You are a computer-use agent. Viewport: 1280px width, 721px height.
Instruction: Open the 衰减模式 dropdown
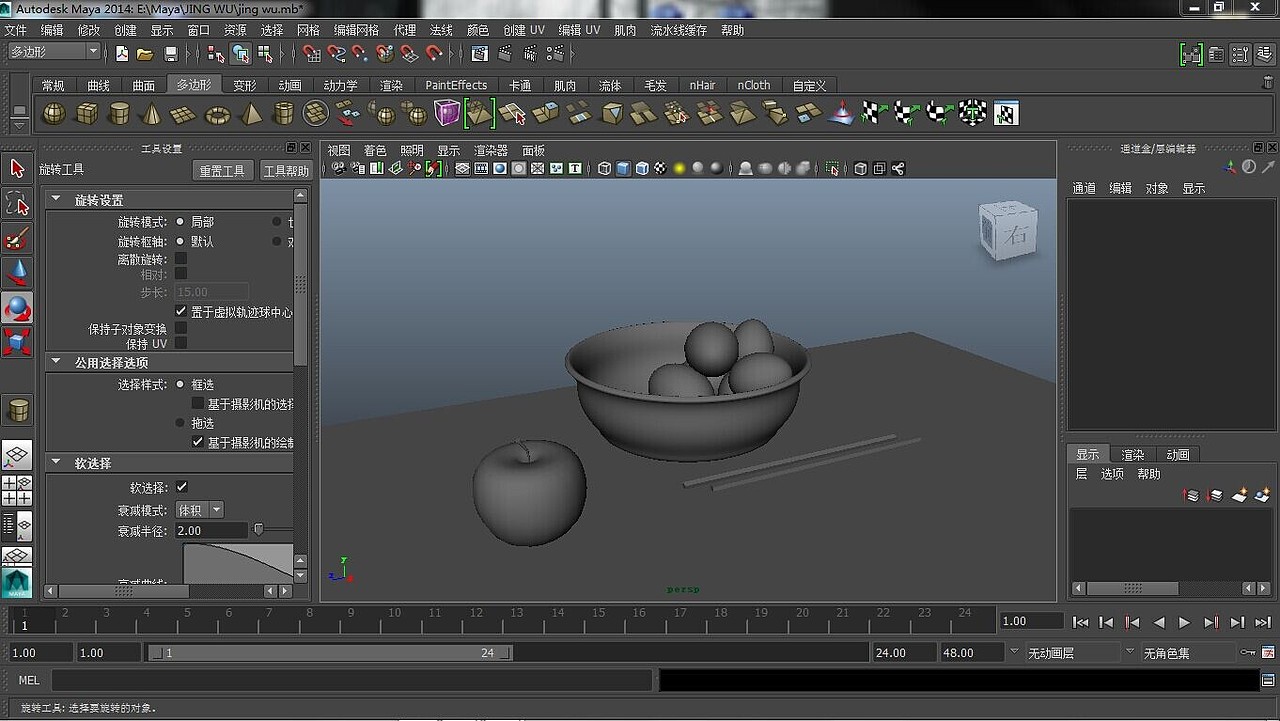click(200, 510)
